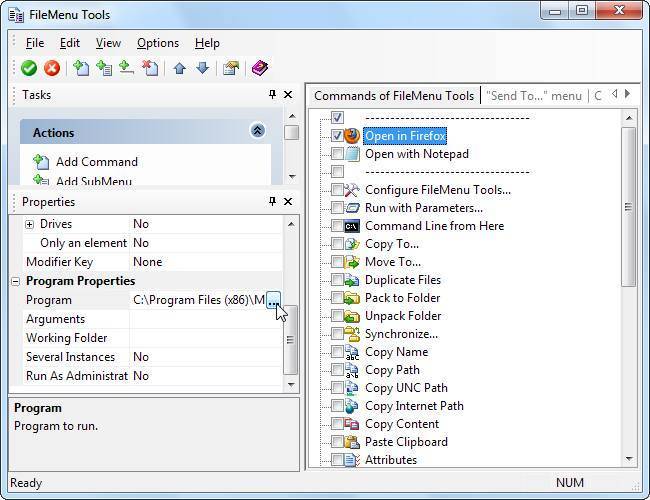Collapse the Actions section chevron
Viewport: 650px width, 500px height.
[x=257, y=131]
